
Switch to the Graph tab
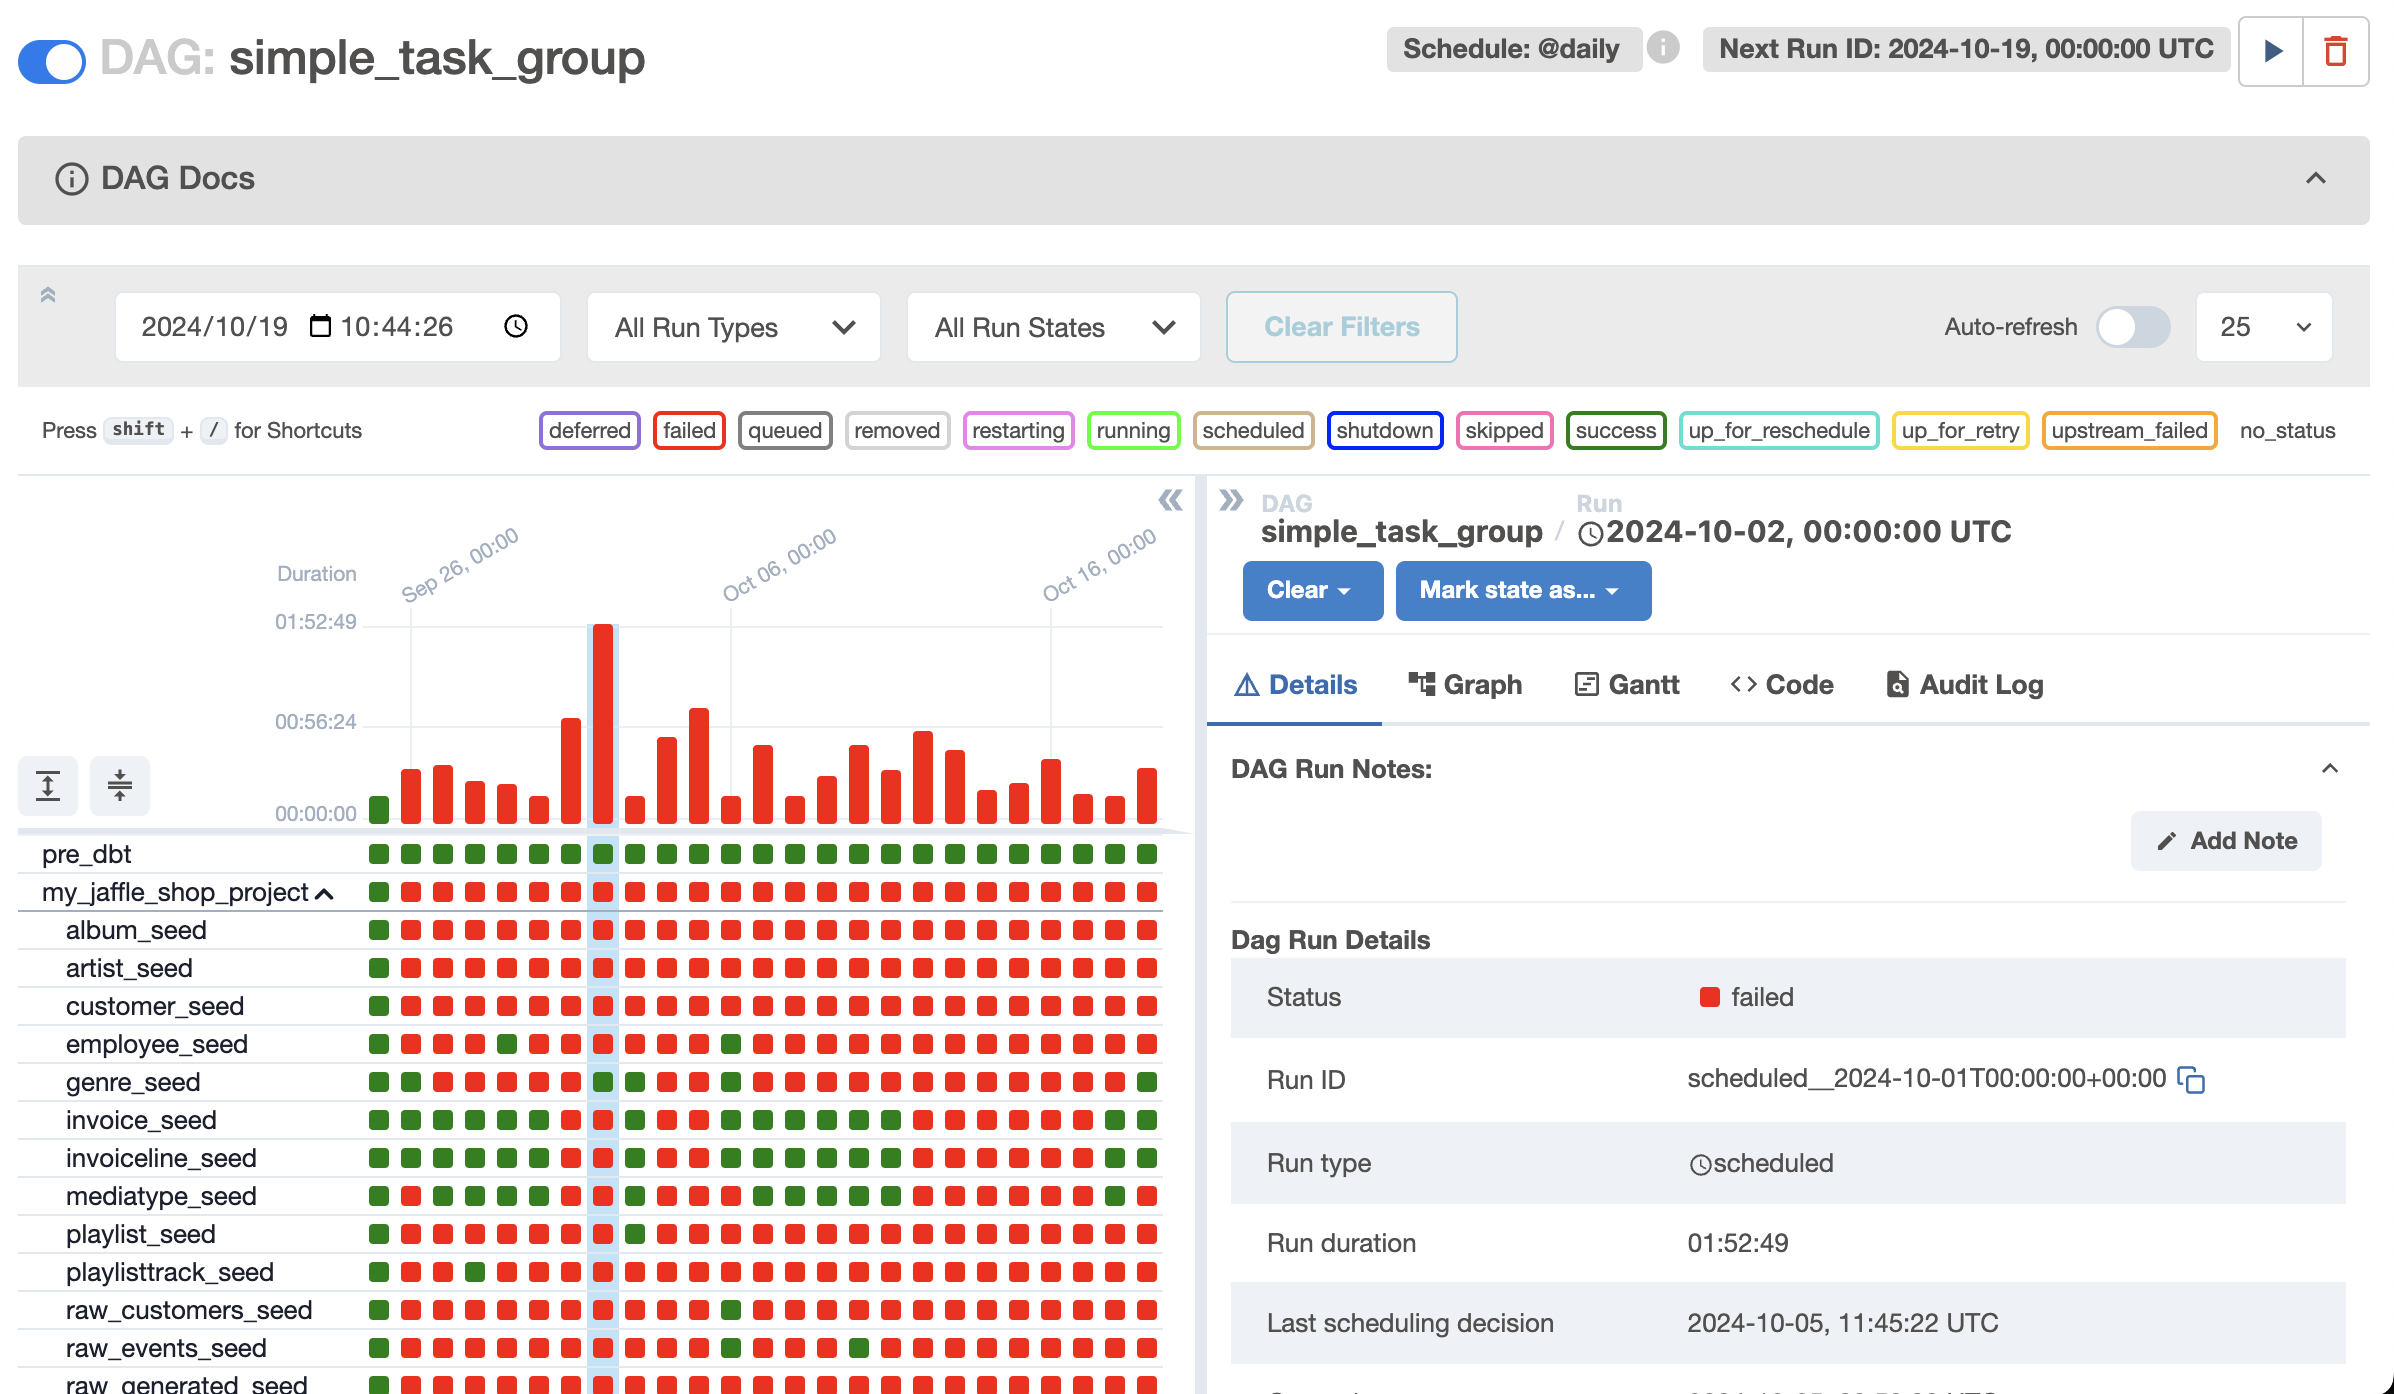(1465, 685)
